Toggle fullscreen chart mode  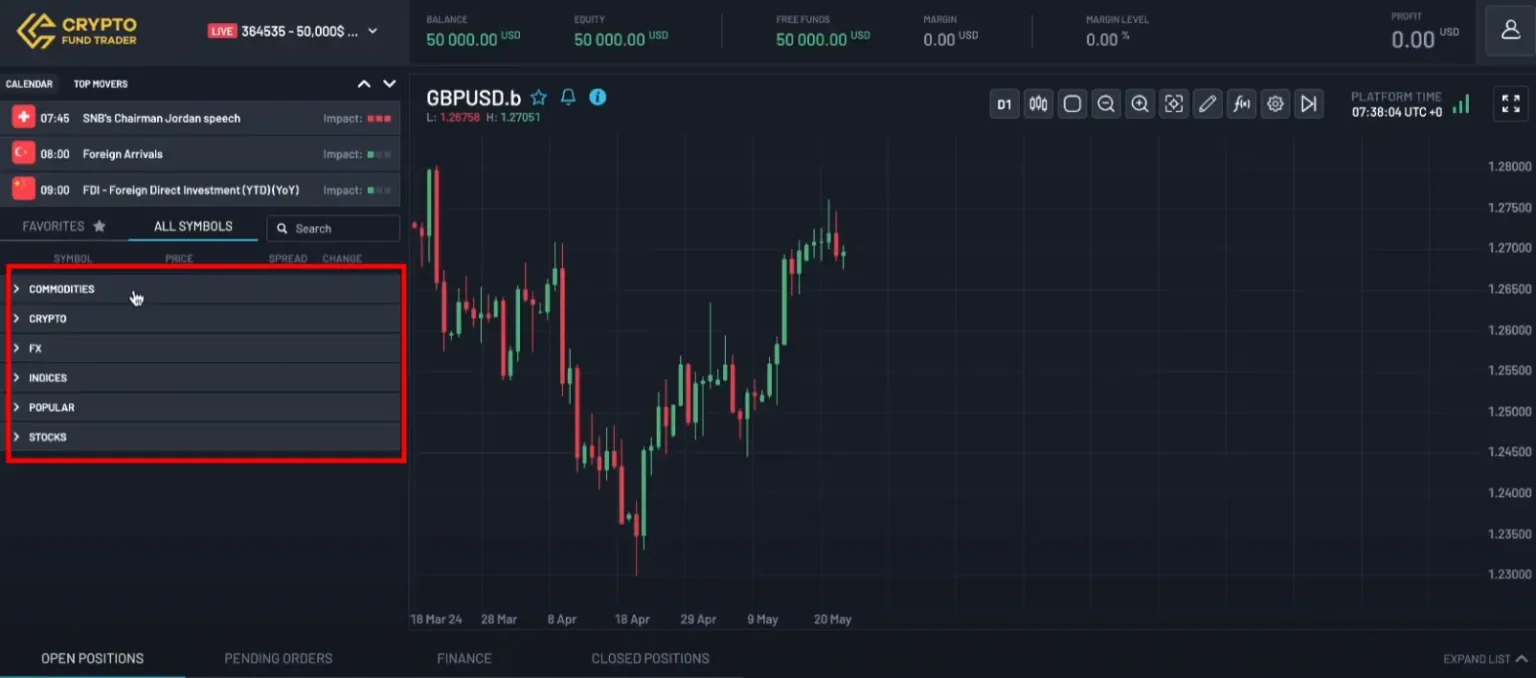click(1511, 104)
